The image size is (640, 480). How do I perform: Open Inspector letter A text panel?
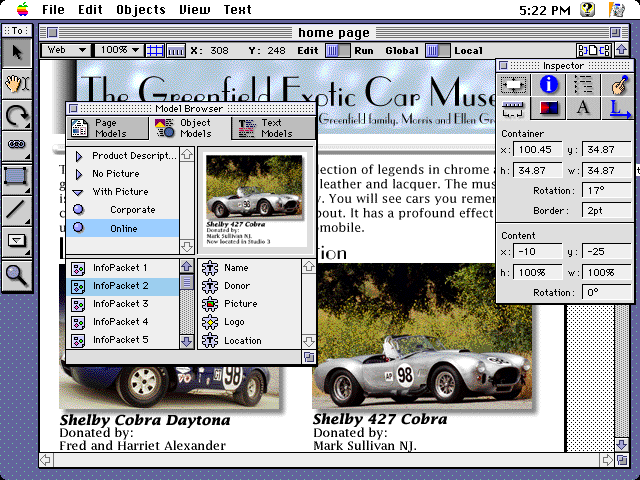583,109
